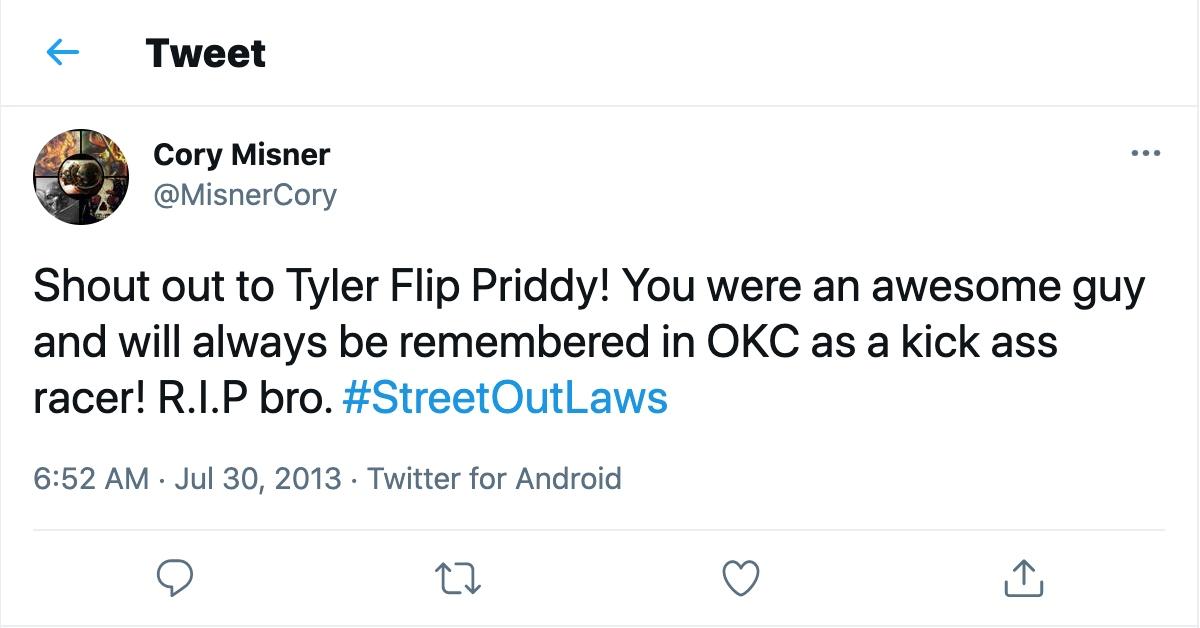Select the Tweet header tab
The image size is (1200, 628).
click(205, 53)
